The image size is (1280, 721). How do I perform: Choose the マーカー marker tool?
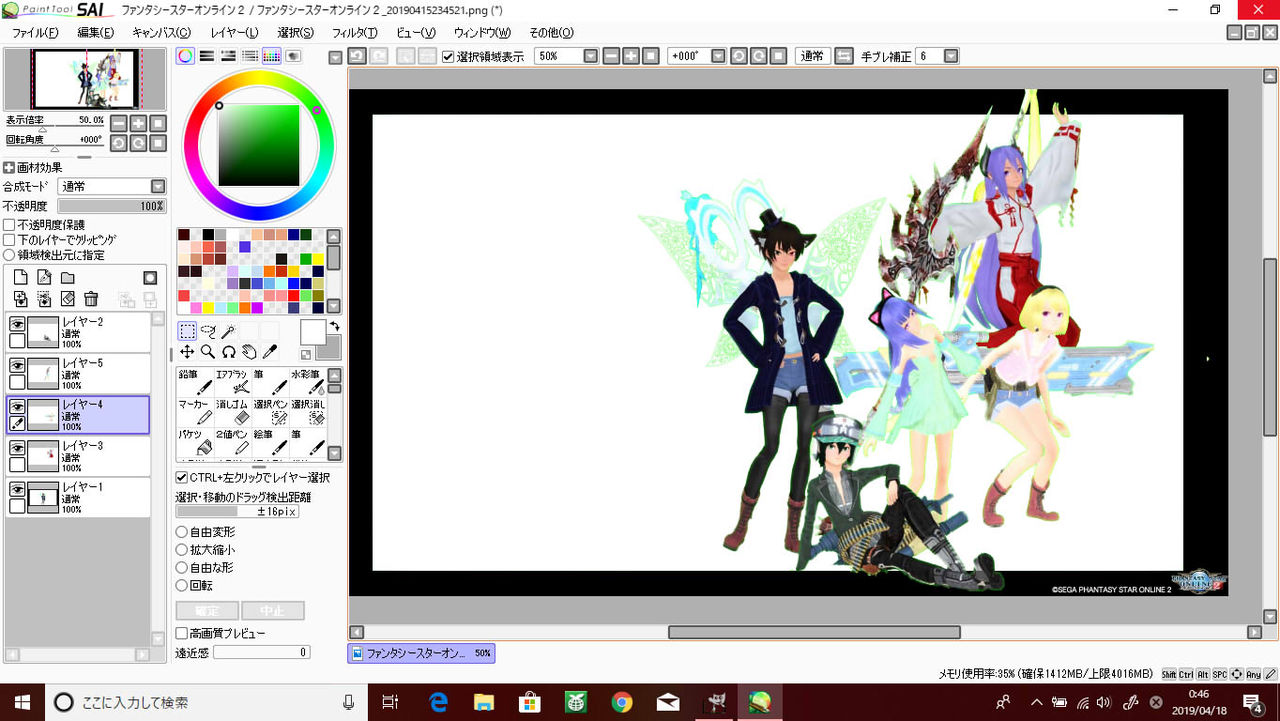coord(195,411)
